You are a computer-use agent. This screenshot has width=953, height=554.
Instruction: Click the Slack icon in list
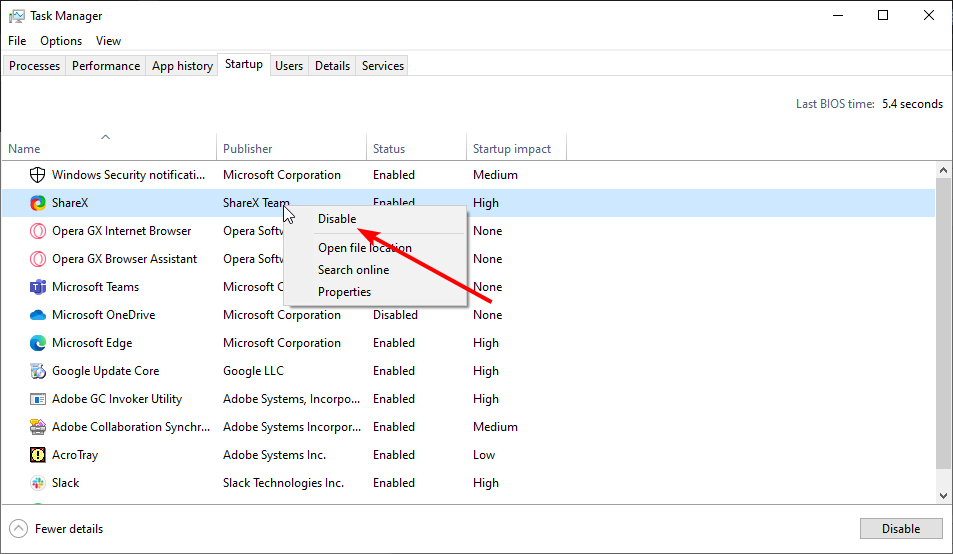[x=37, y=483]
